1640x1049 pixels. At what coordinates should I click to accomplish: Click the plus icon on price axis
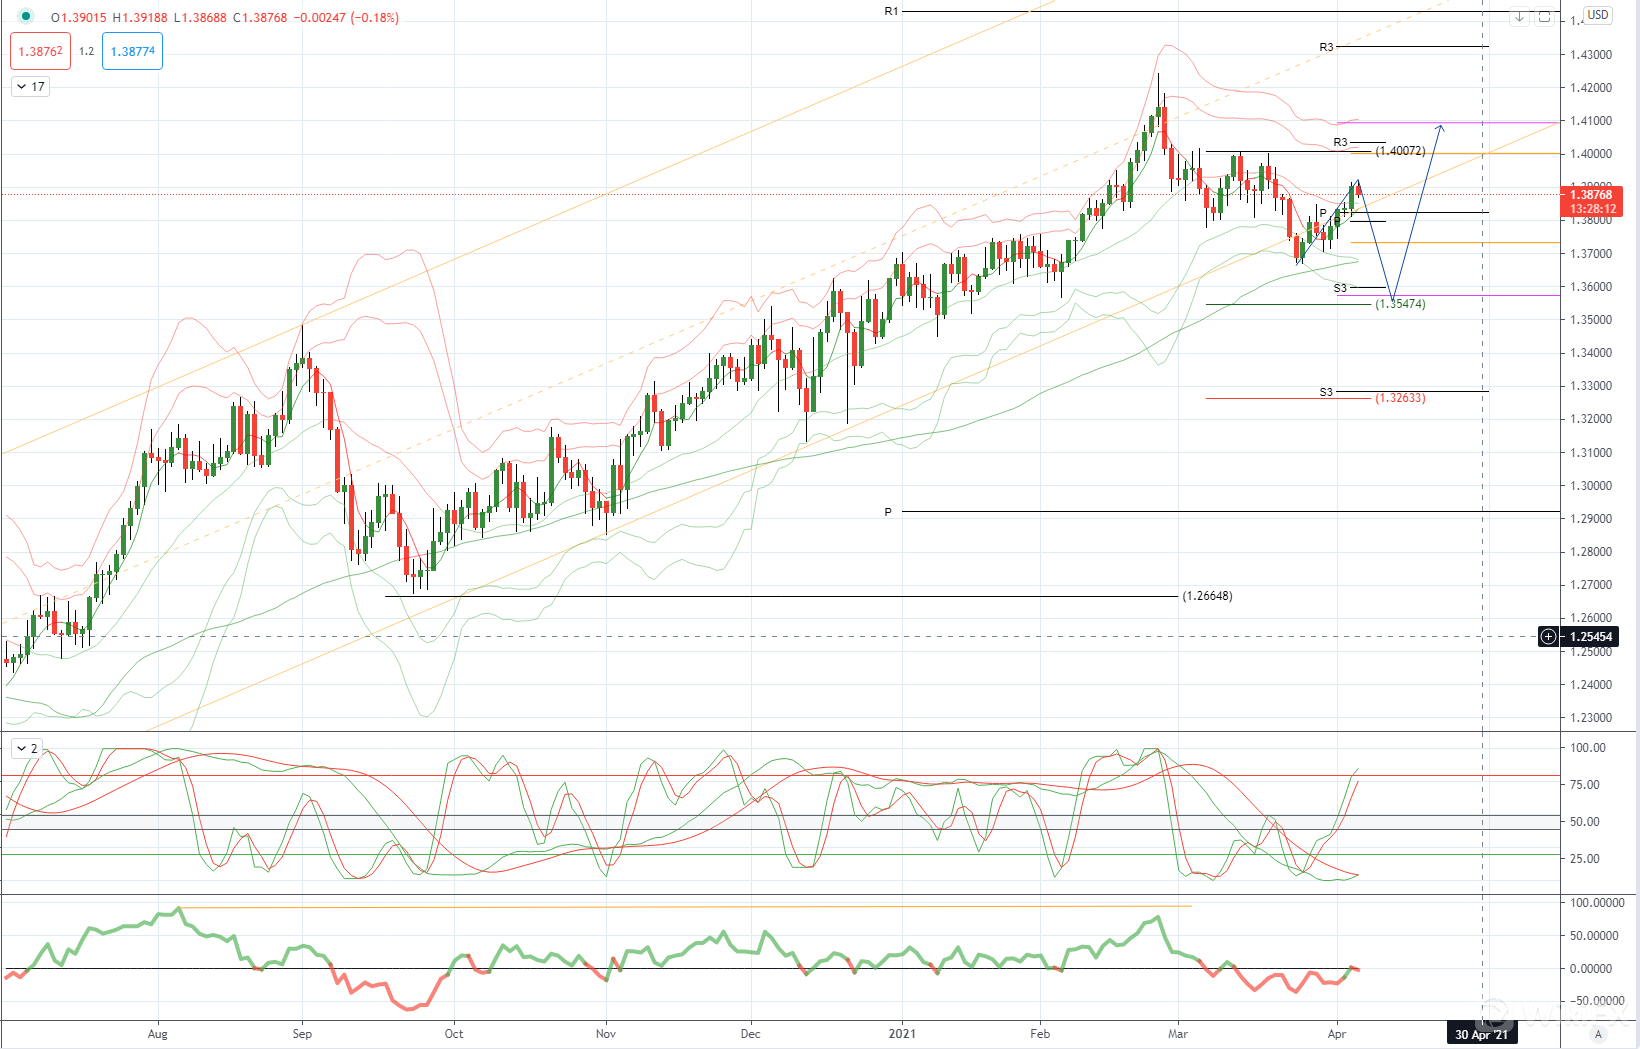click(x=1548, y=637)
